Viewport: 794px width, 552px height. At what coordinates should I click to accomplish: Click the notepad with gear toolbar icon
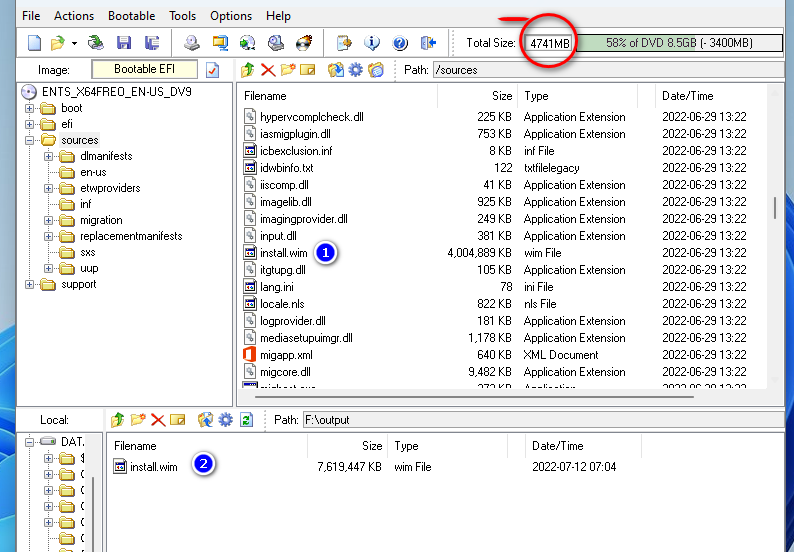(344, 43)
